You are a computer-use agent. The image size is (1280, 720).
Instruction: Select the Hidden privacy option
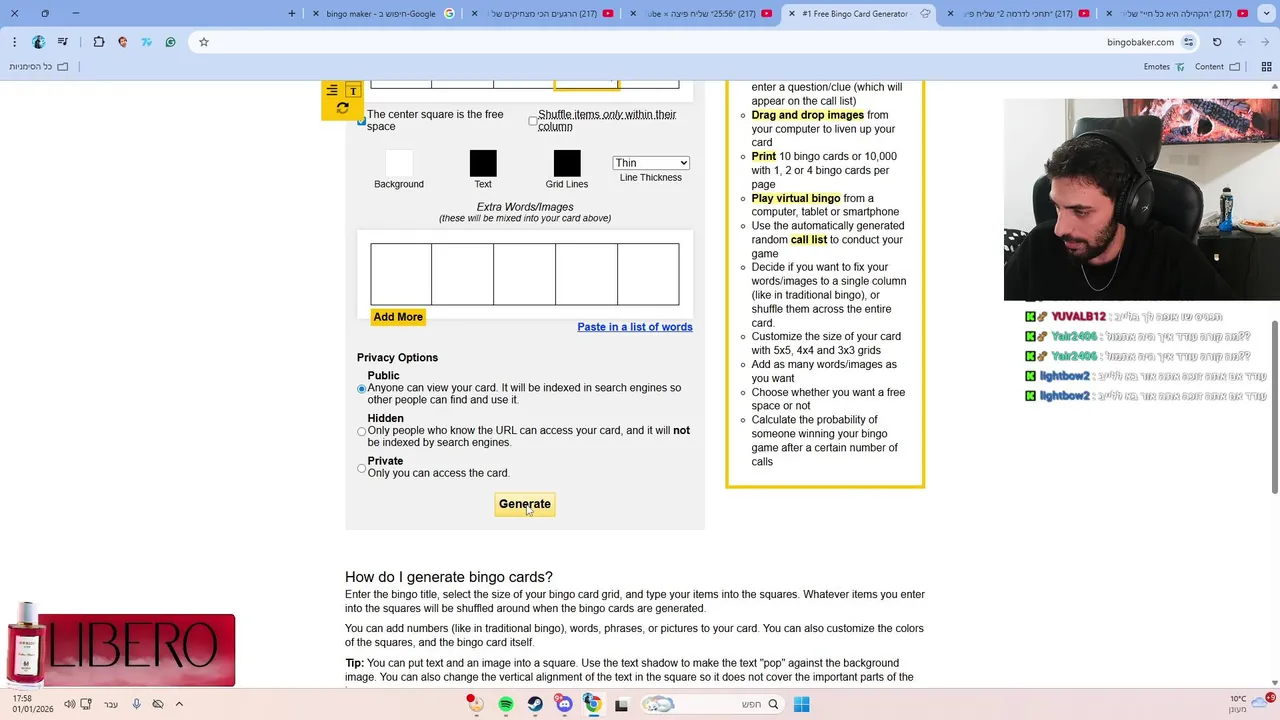[362, 431]
